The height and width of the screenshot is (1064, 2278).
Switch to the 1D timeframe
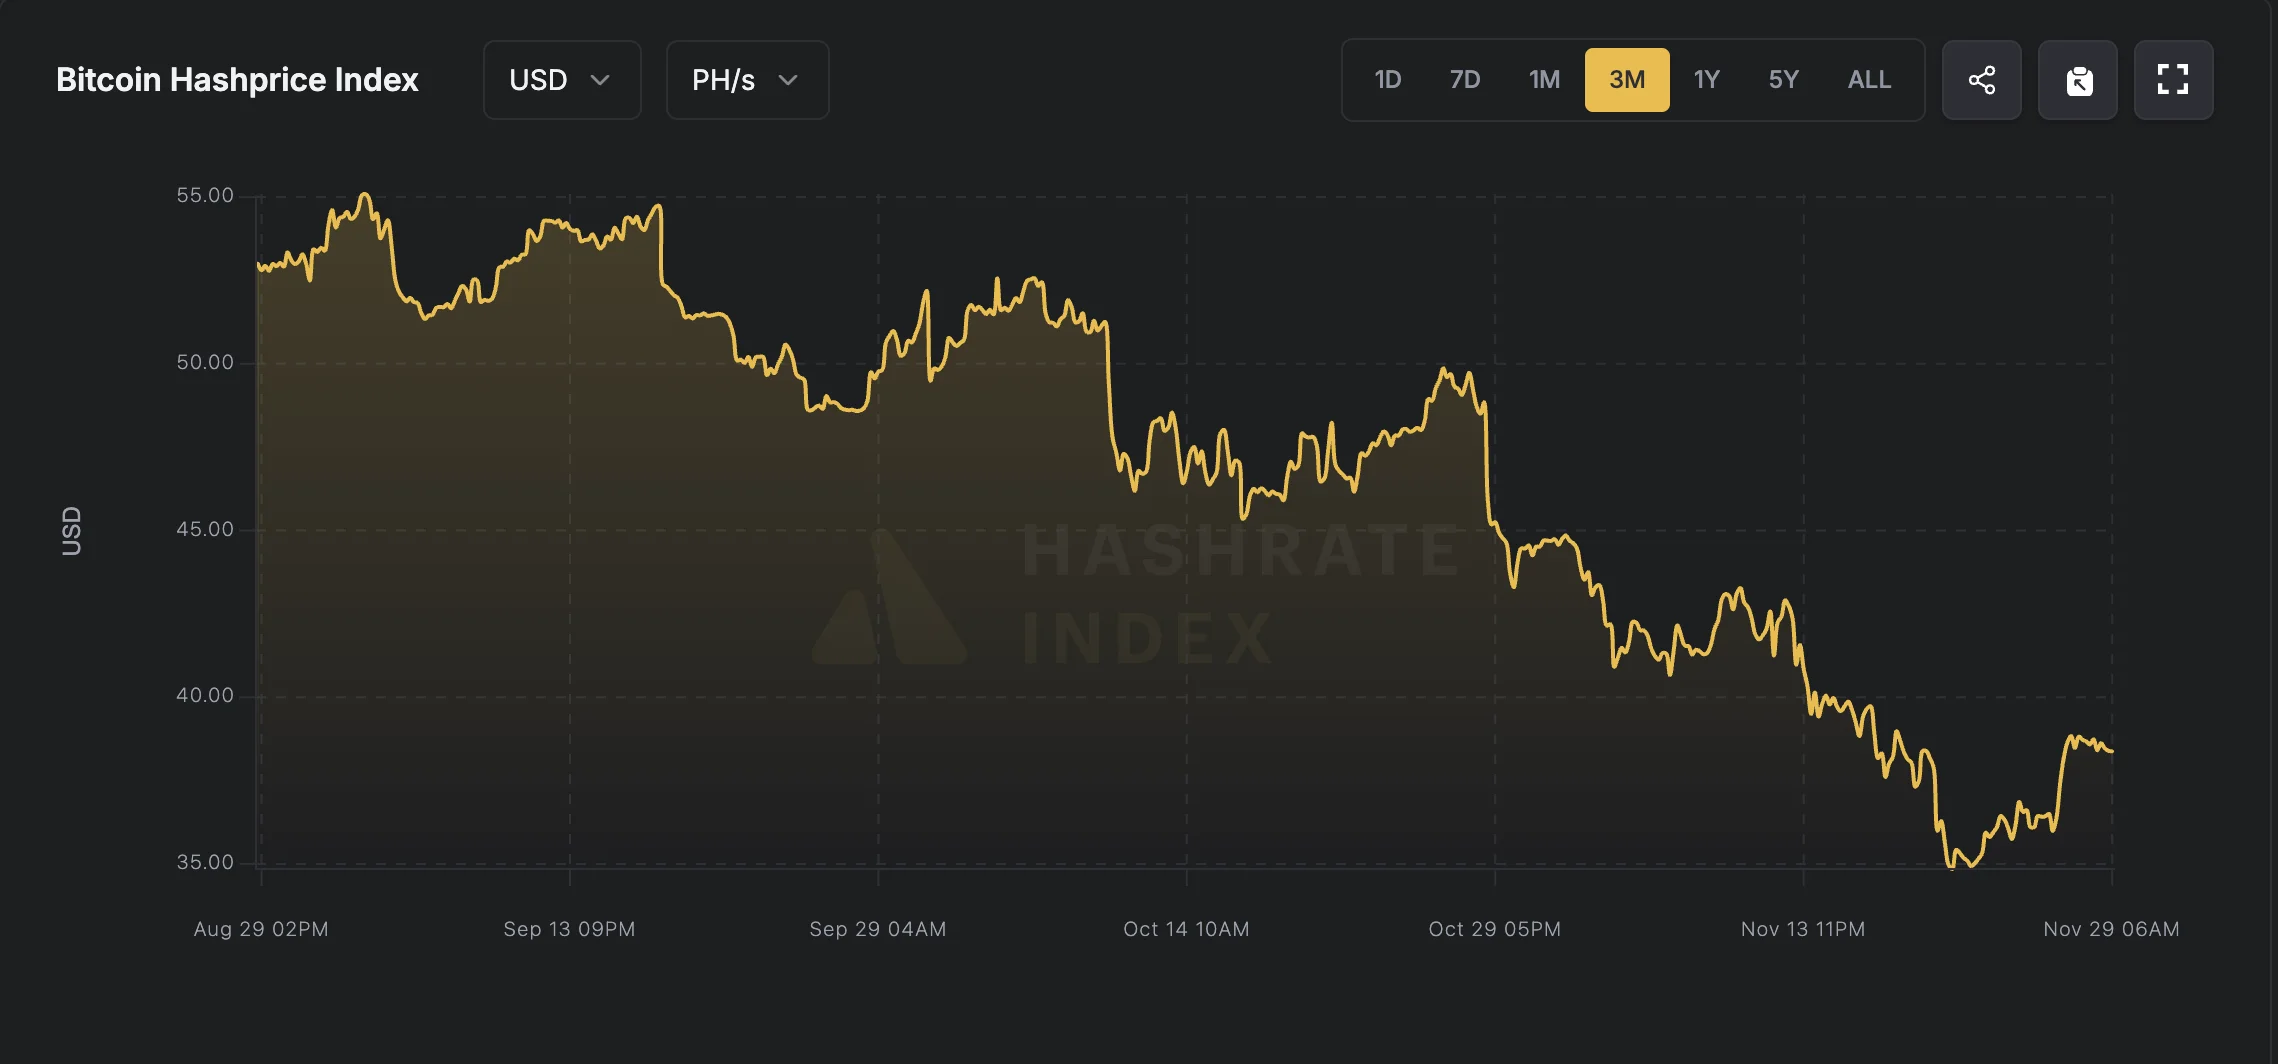1388,80
